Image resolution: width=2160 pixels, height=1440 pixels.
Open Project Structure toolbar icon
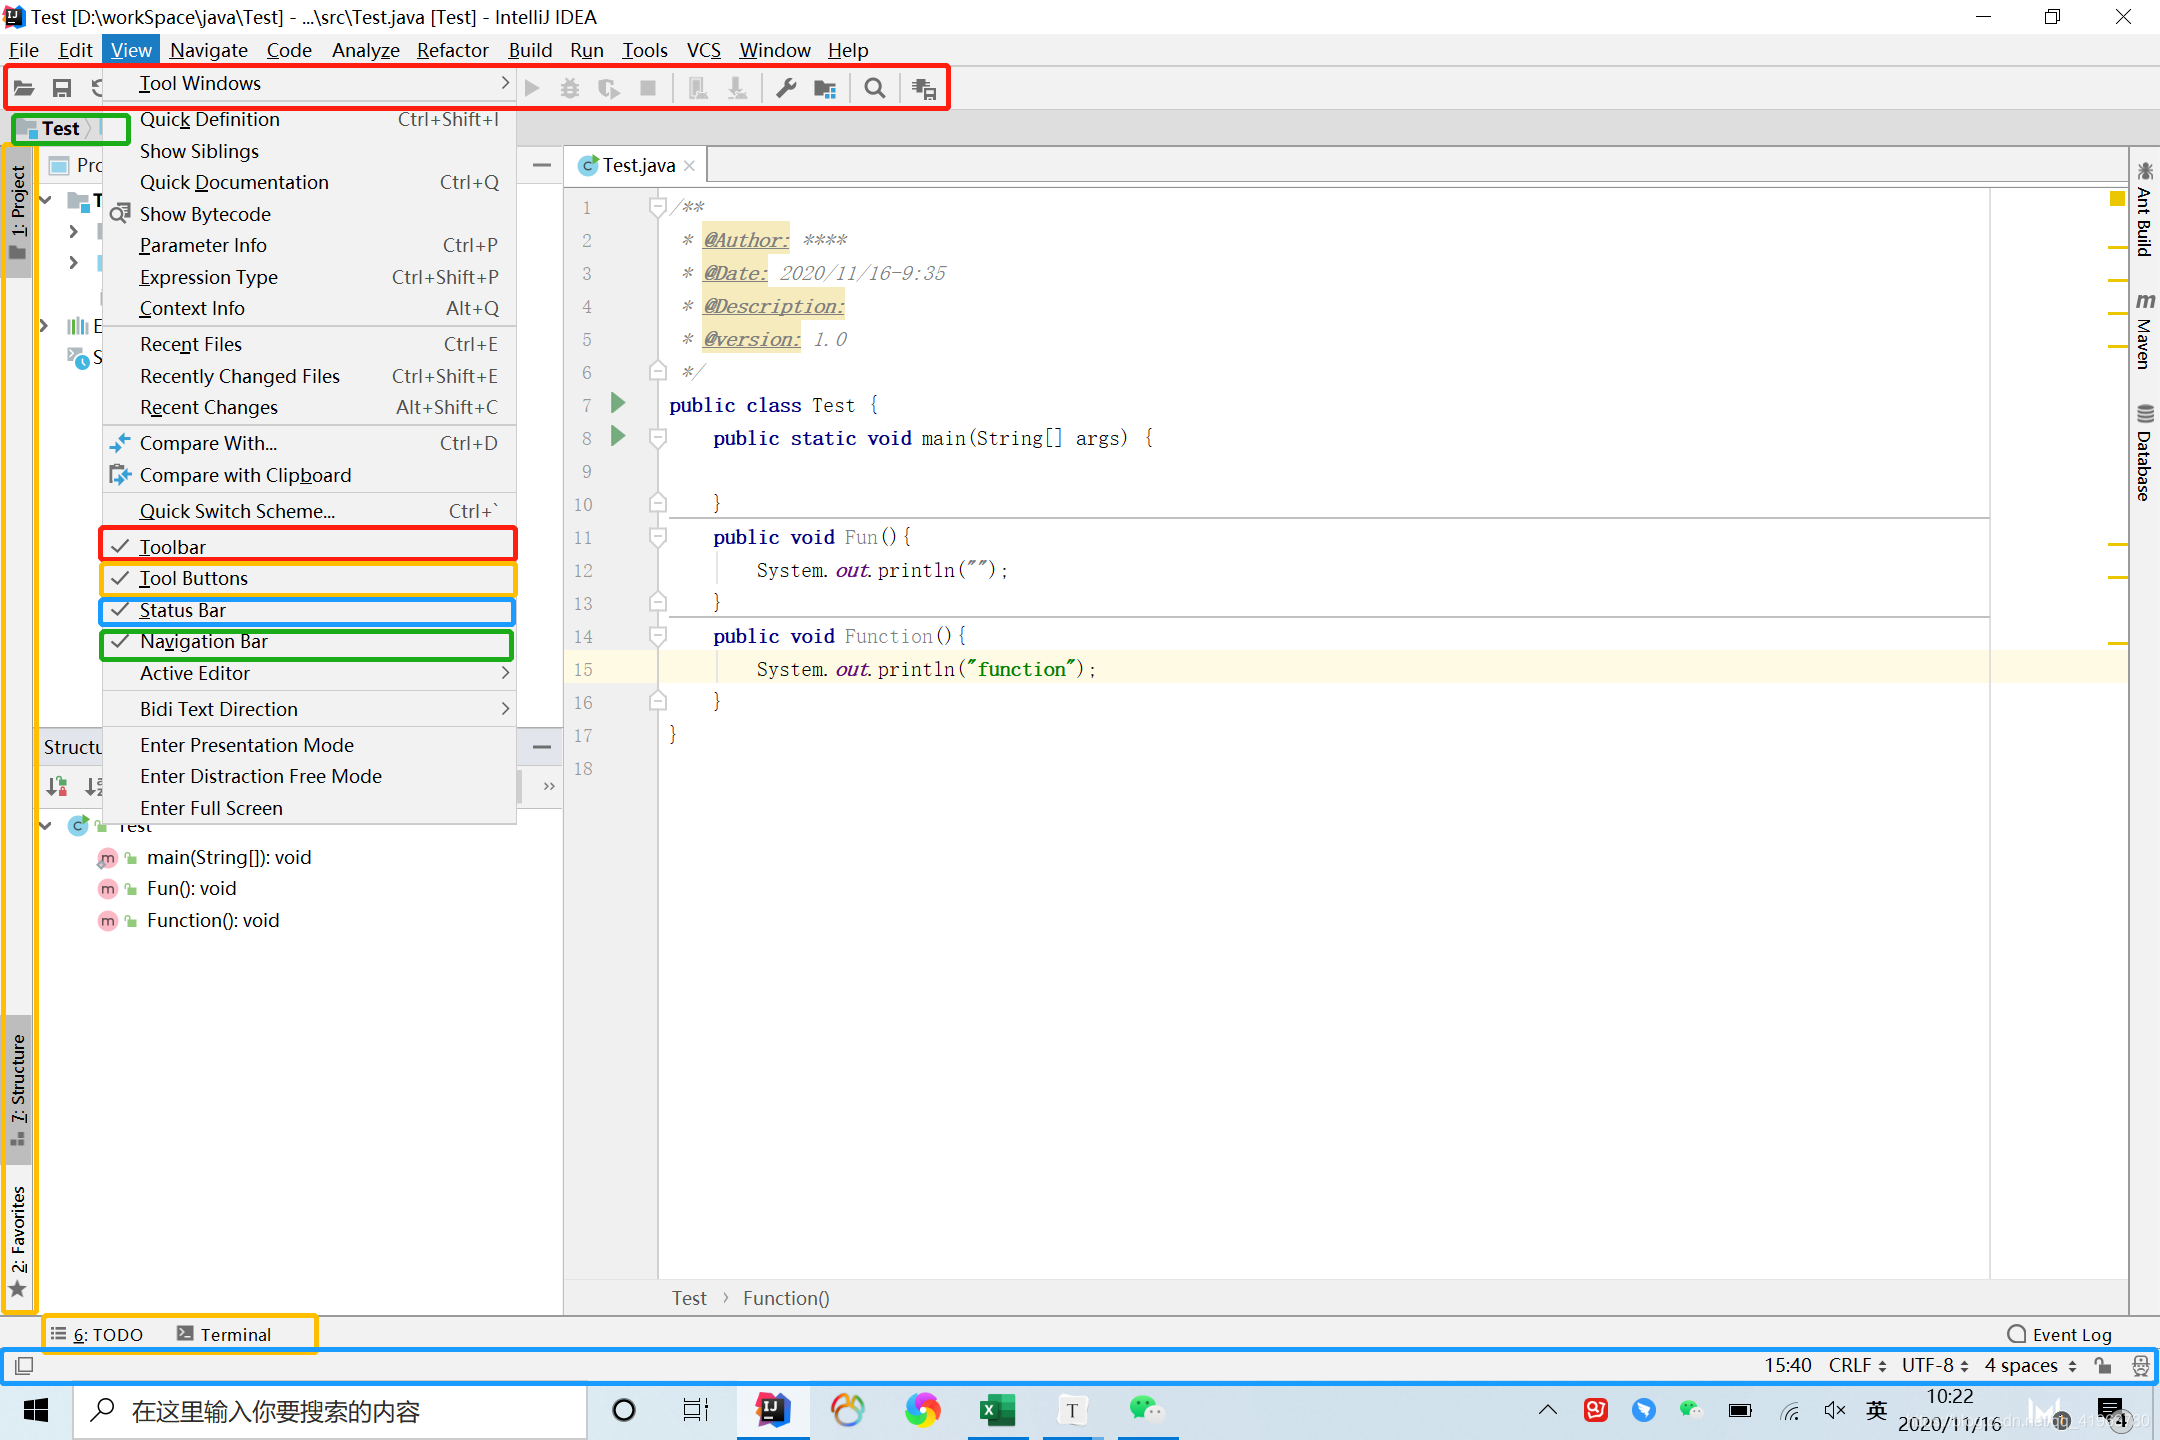(x=825, y=88)
